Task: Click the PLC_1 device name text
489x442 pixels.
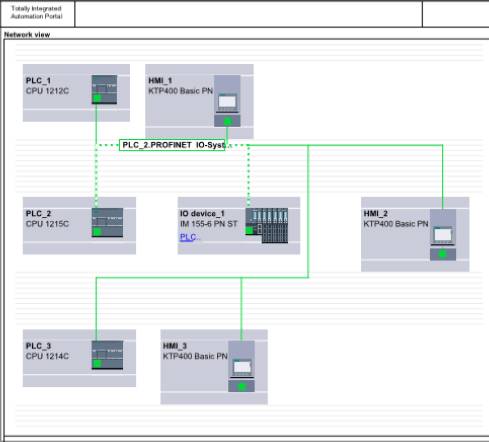Action: pyautogui.click(x=38, y=81)
